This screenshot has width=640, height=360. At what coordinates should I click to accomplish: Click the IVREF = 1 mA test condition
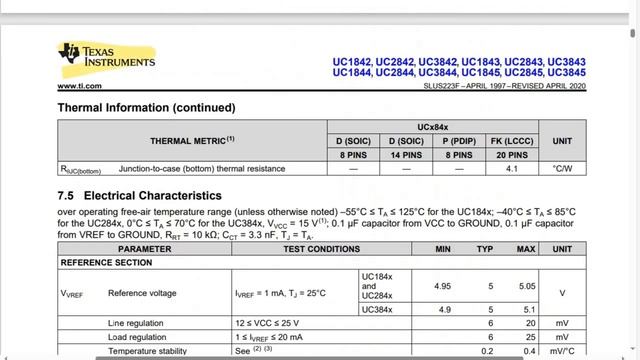(x=280, y=293)
